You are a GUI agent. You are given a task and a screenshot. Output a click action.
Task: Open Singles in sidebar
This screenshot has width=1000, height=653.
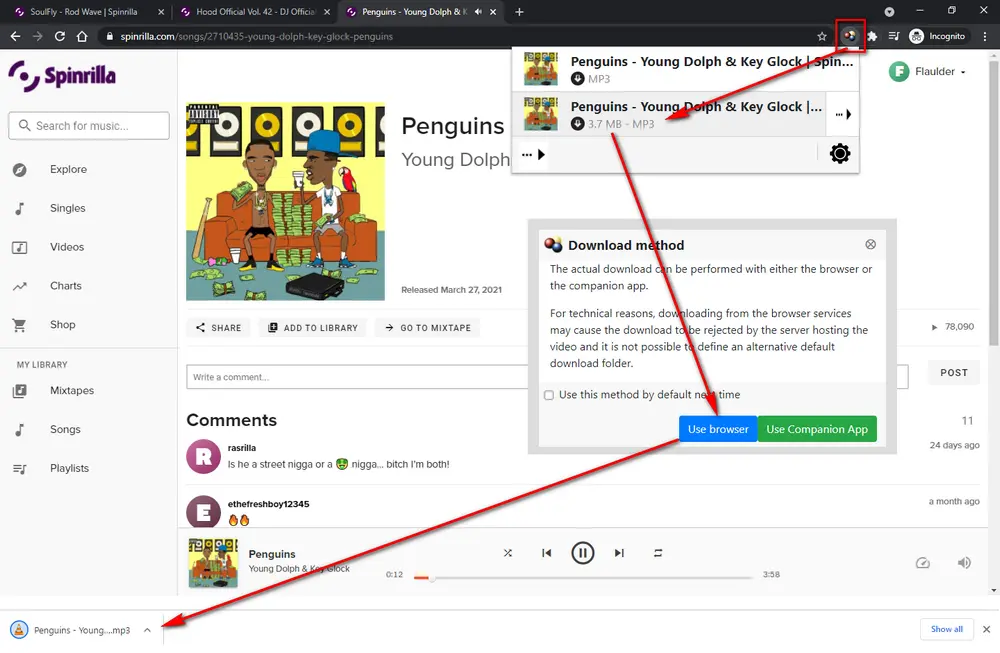[68, 208]
